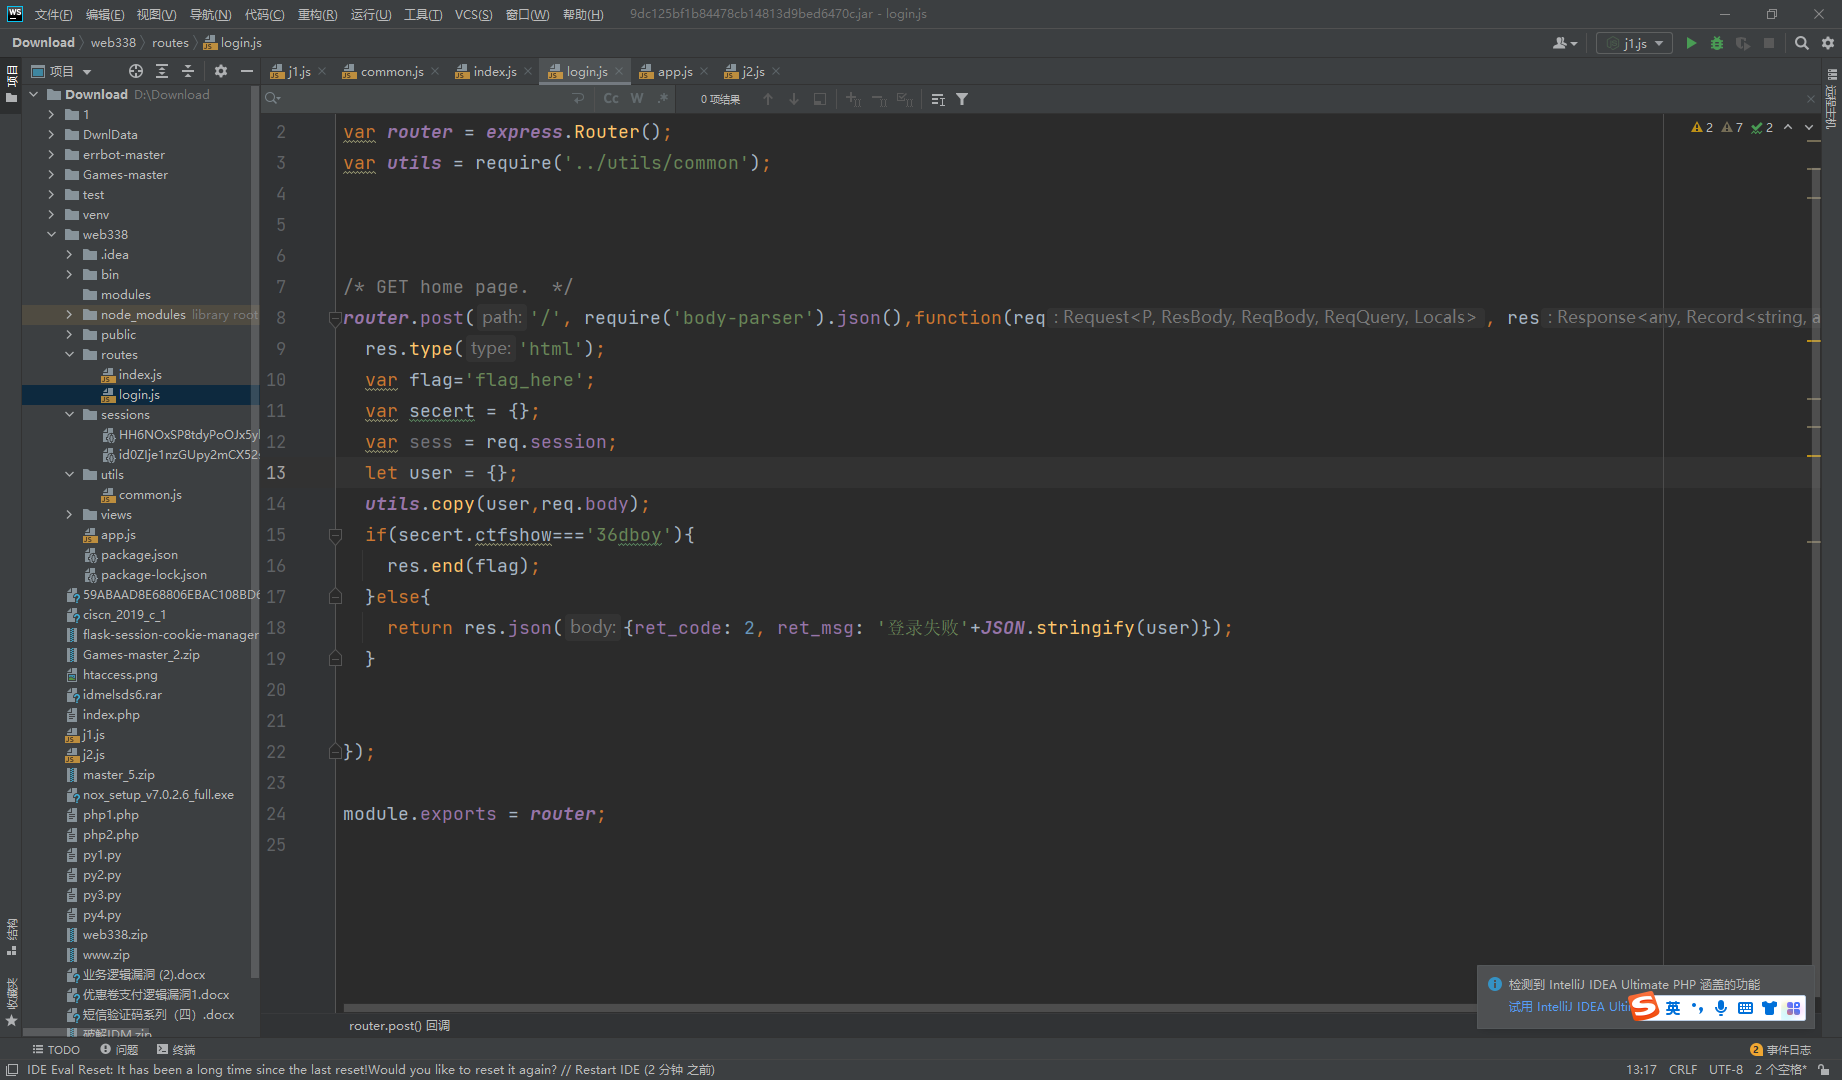Run with coverage shield icon

(x=1743, y=43)
